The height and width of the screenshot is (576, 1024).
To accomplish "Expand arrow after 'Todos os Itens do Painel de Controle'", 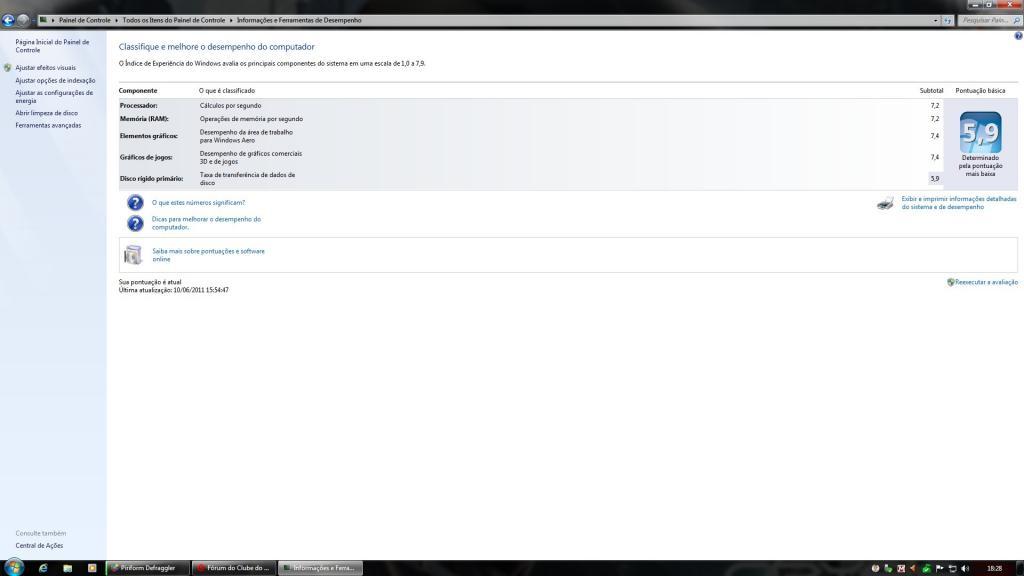I will click(231, 20).
